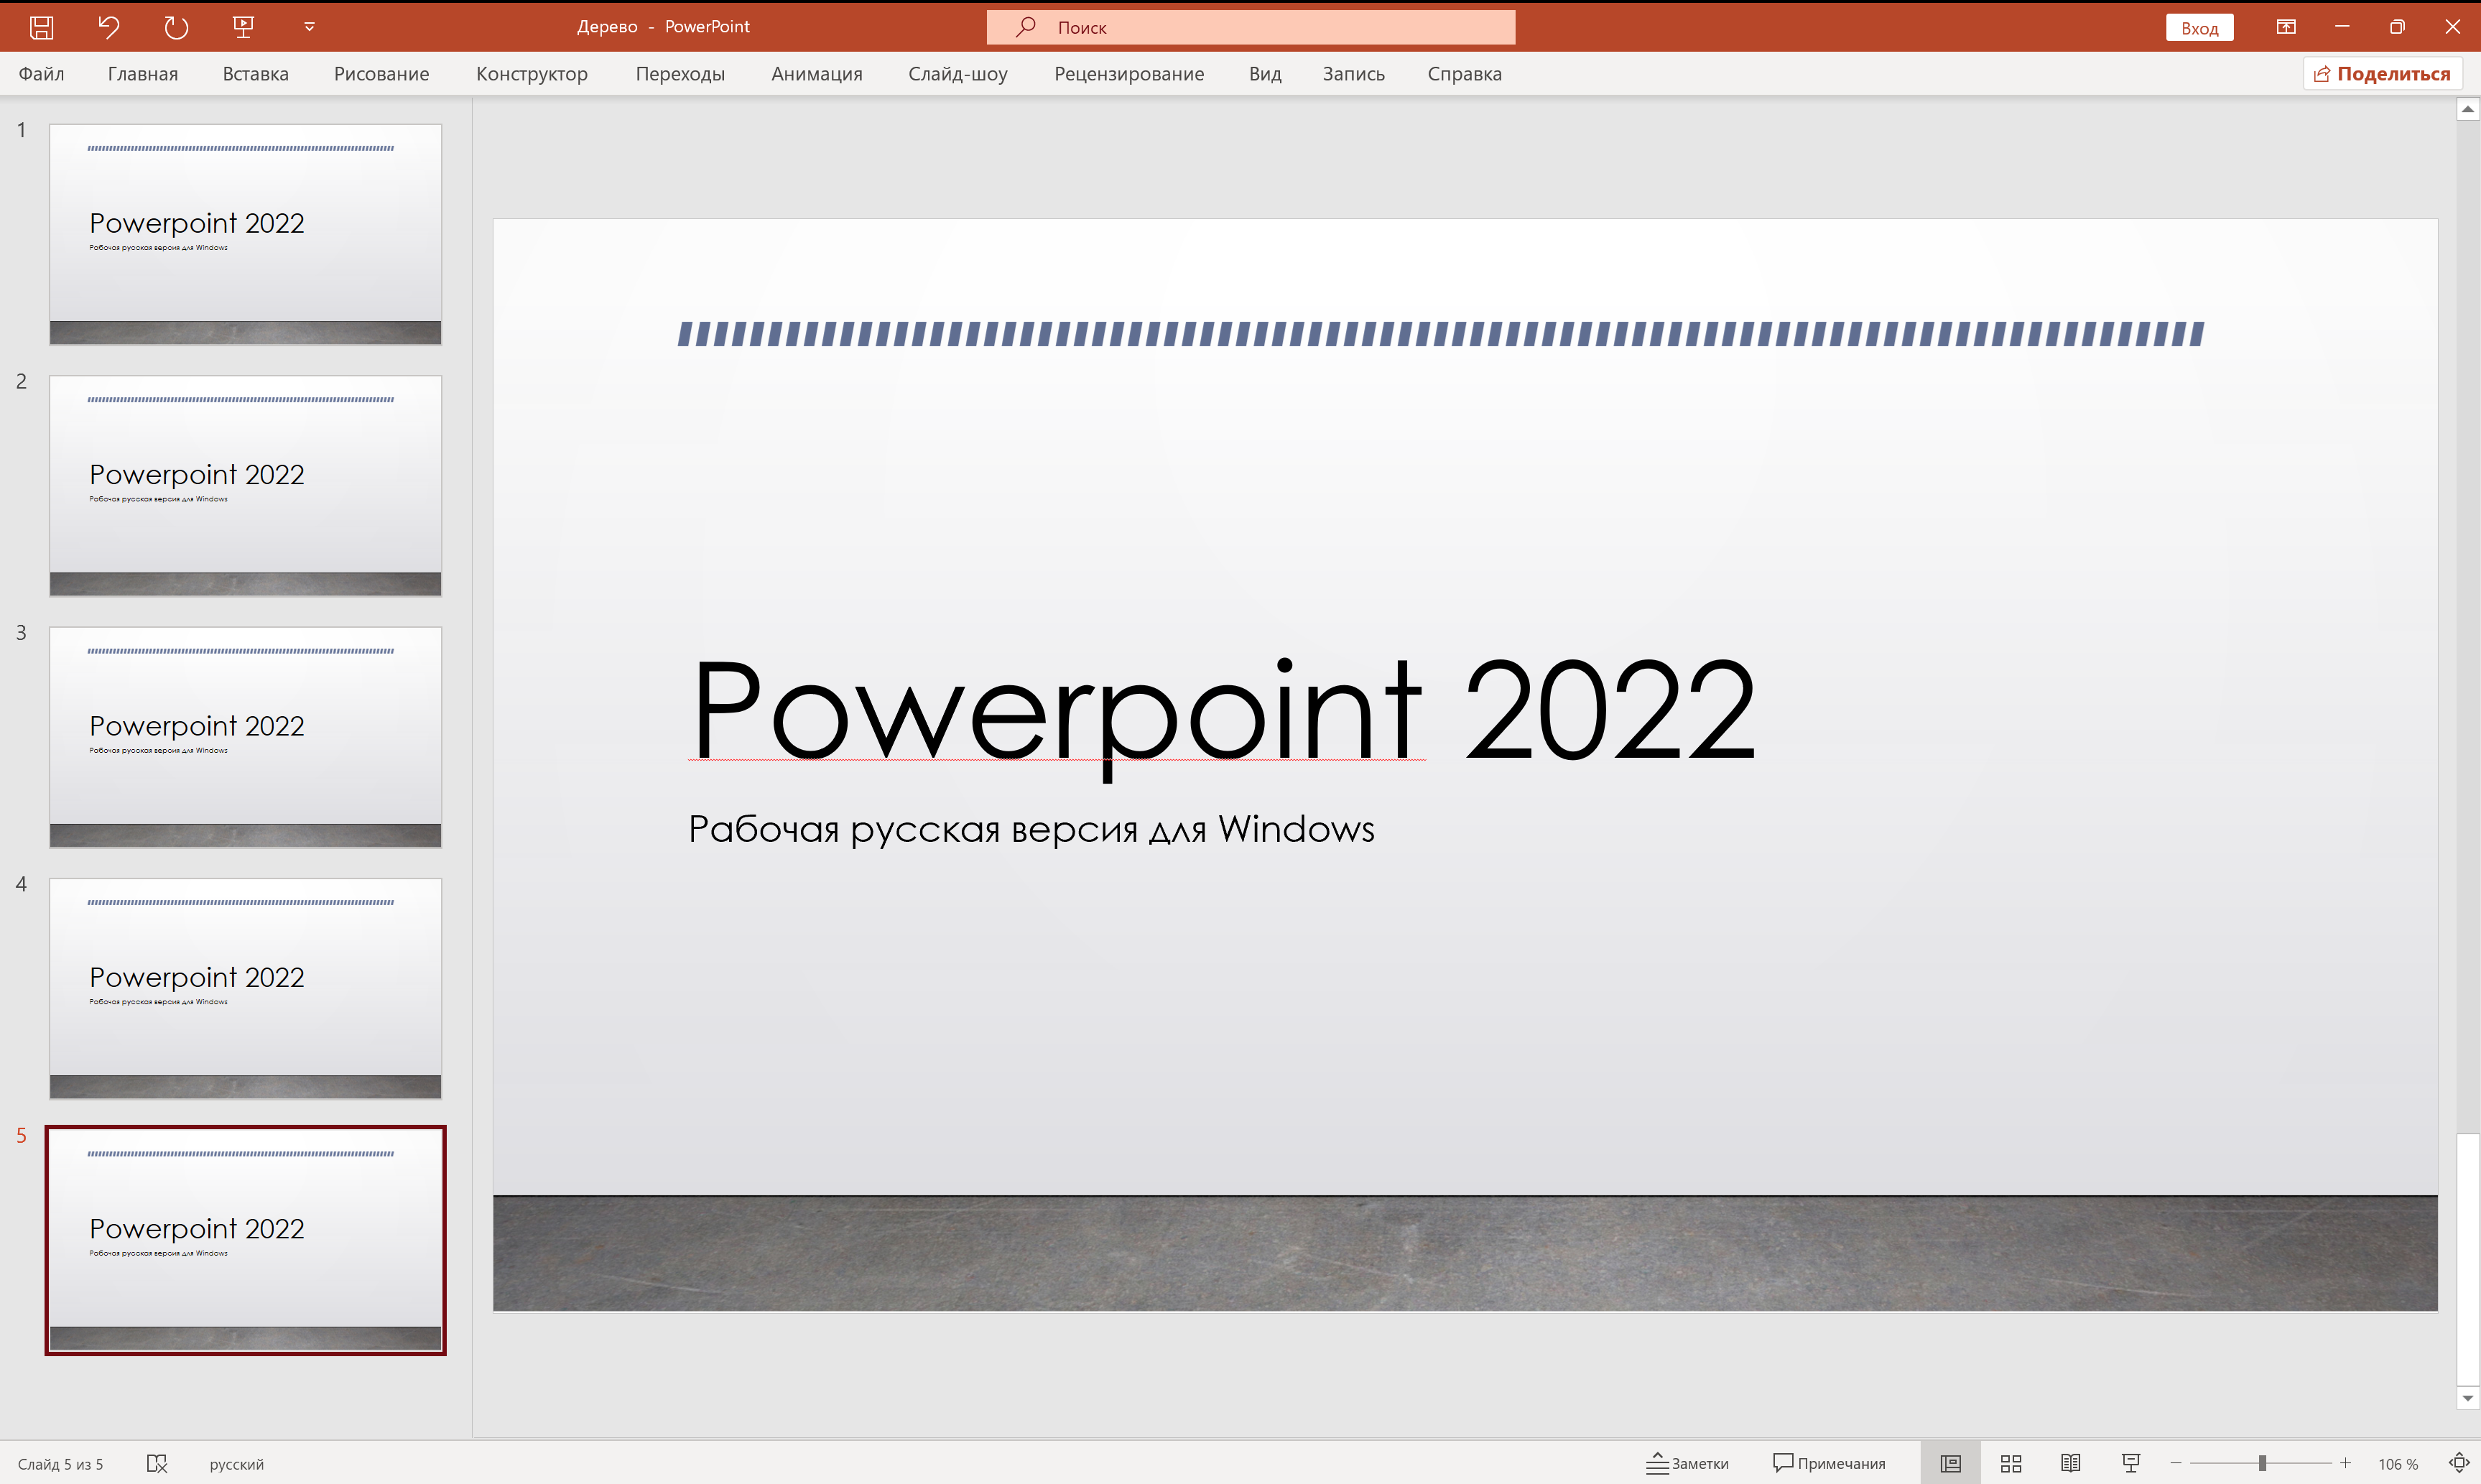Screen dimensions: 2481x1484
Task: Open the Конструктор ribbon tab
Action: 532,73
